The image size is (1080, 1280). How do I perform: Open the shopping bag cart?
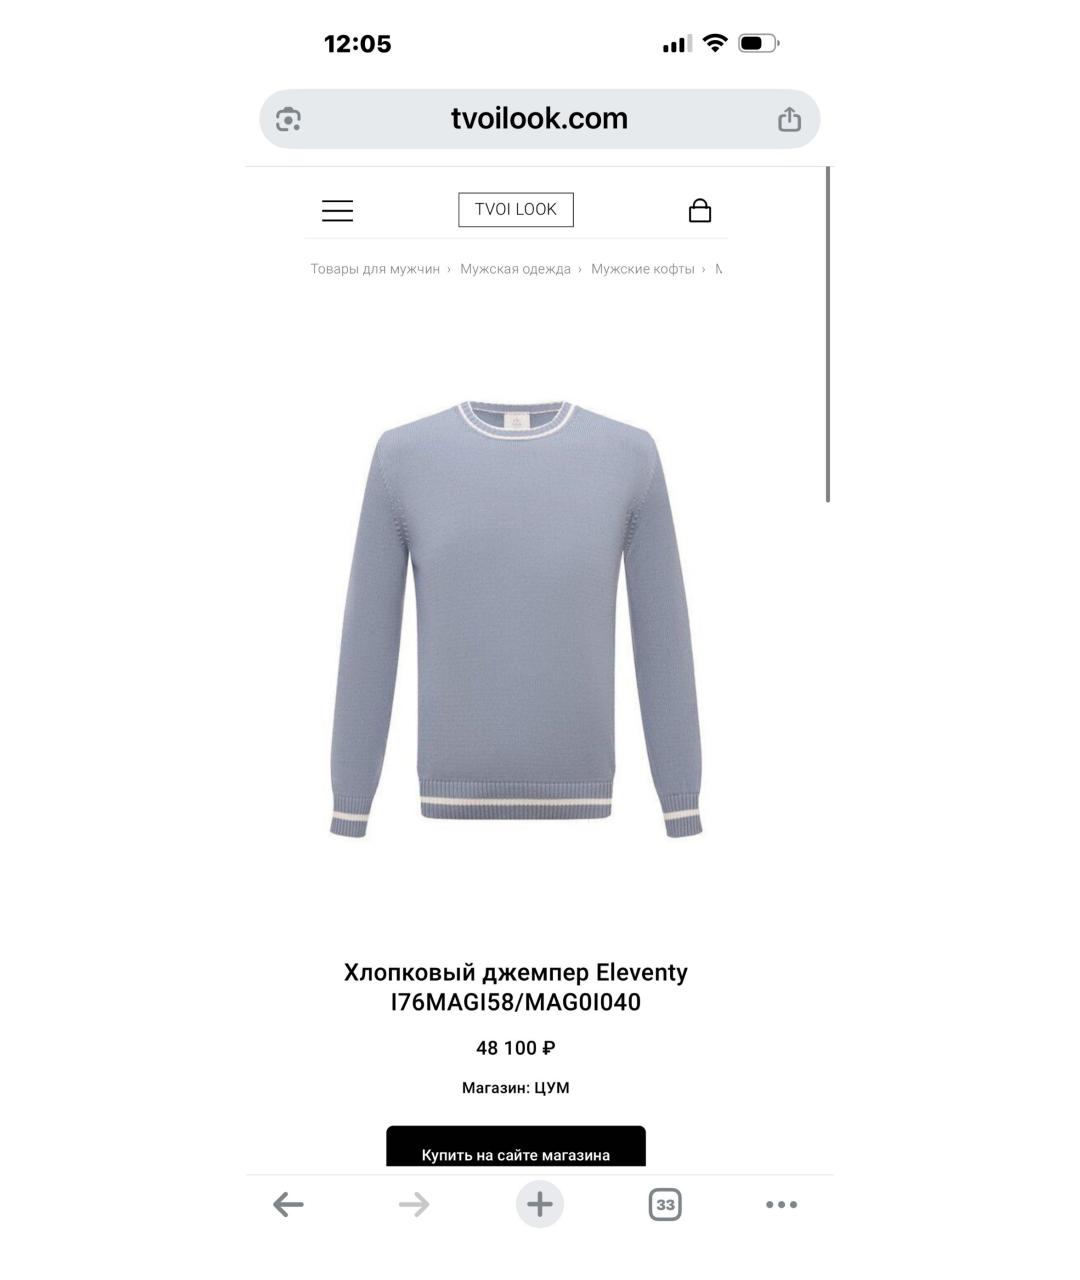[700, 210]
